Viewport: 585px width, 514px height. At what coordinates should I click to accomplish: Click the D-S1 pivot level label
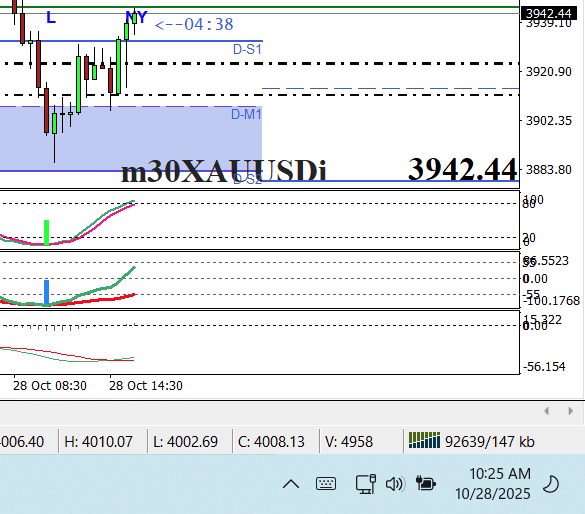[247, 49]
